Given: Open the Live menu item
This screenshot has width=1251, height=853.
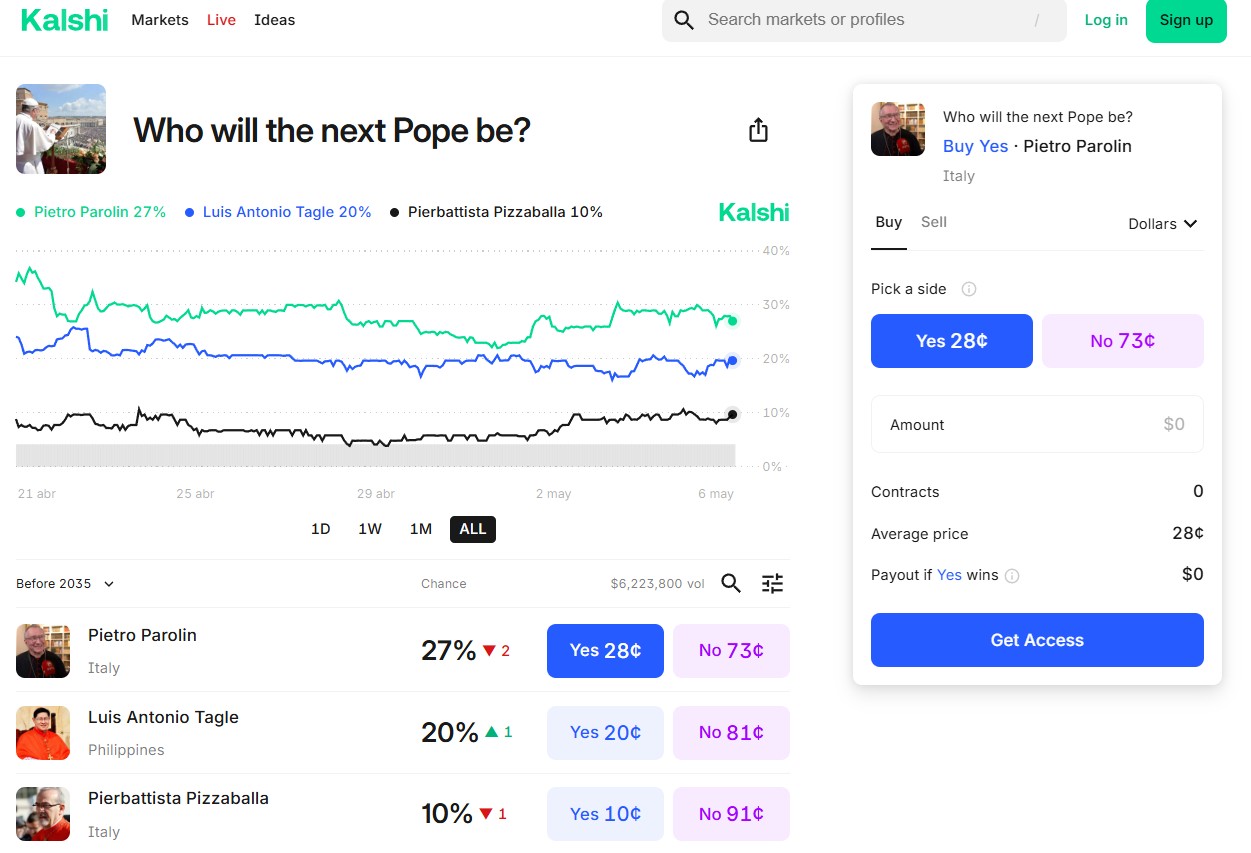Looking at the screenshot, I should 221,20.
